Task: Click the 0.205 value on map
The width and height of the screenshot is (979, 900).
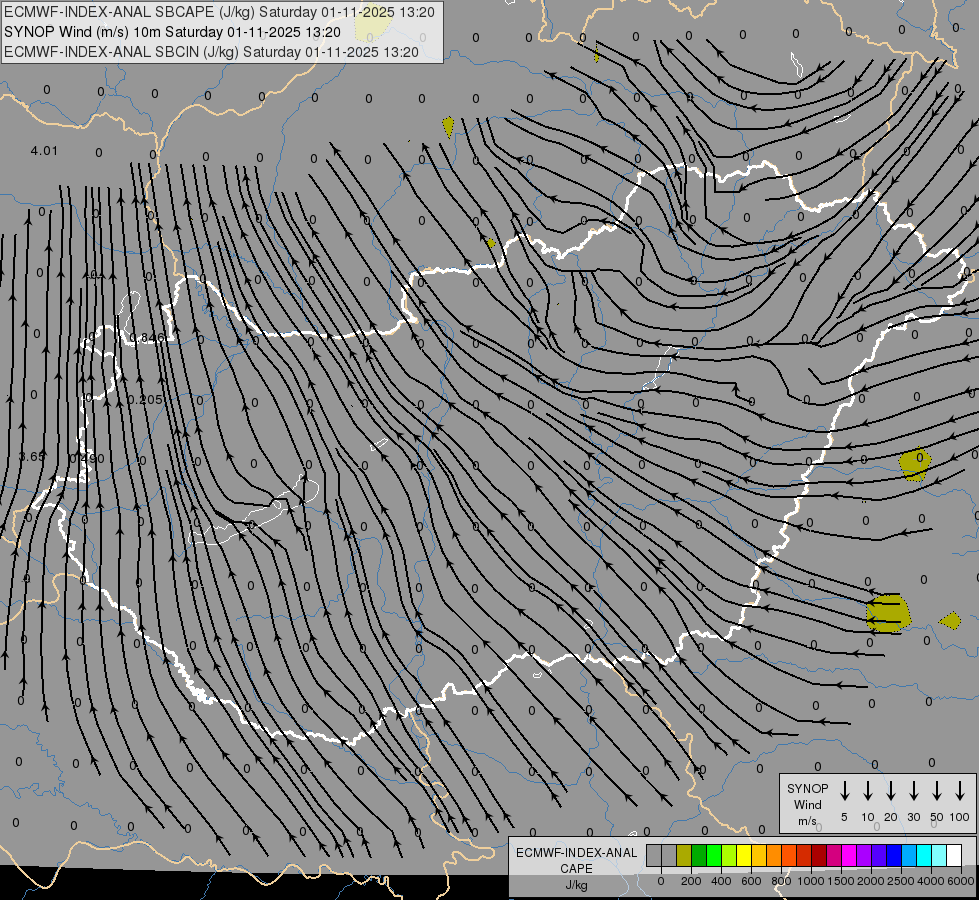Action: tap(144, 399)
